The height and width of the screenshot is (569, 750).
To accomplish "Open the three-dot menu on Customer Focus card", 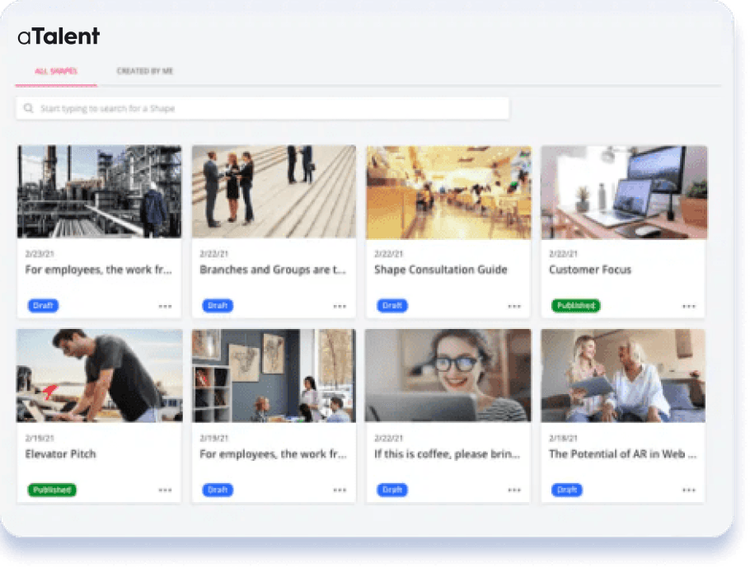I will coord(688,306).
